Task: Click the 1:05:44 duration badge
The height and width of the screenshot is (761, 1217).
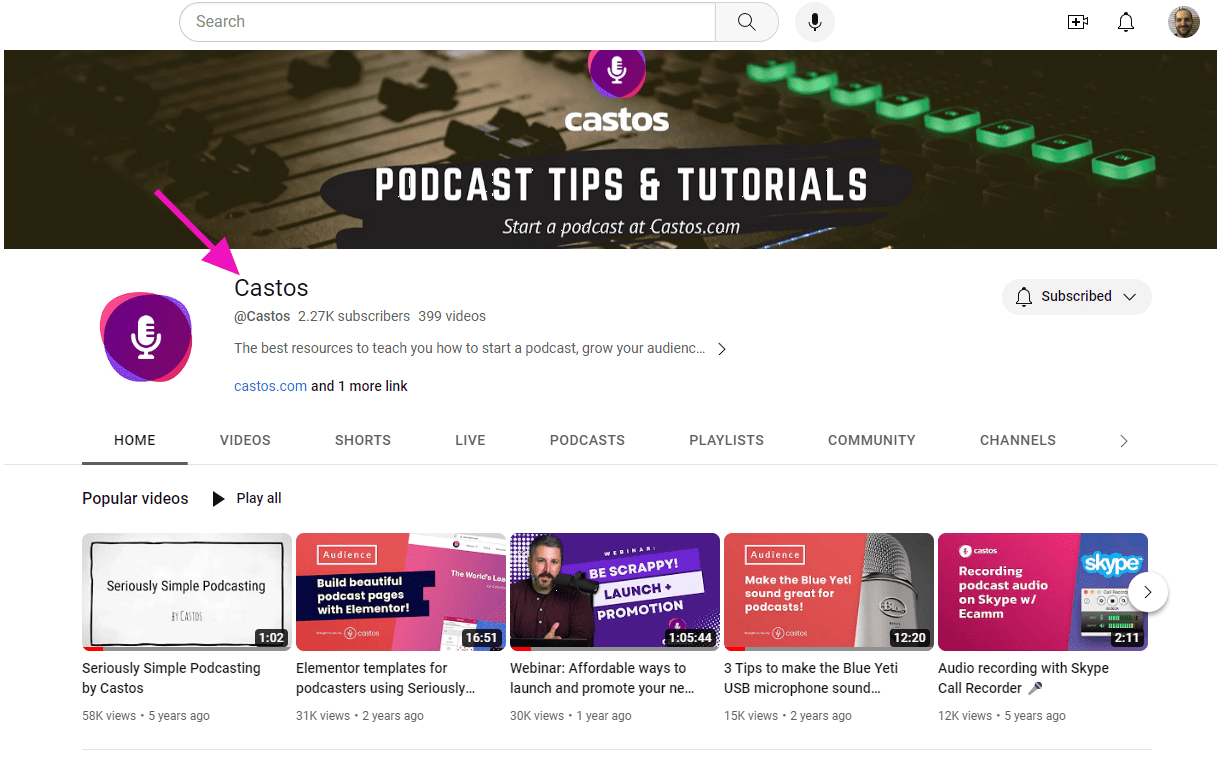Action: tap(691, 637)
